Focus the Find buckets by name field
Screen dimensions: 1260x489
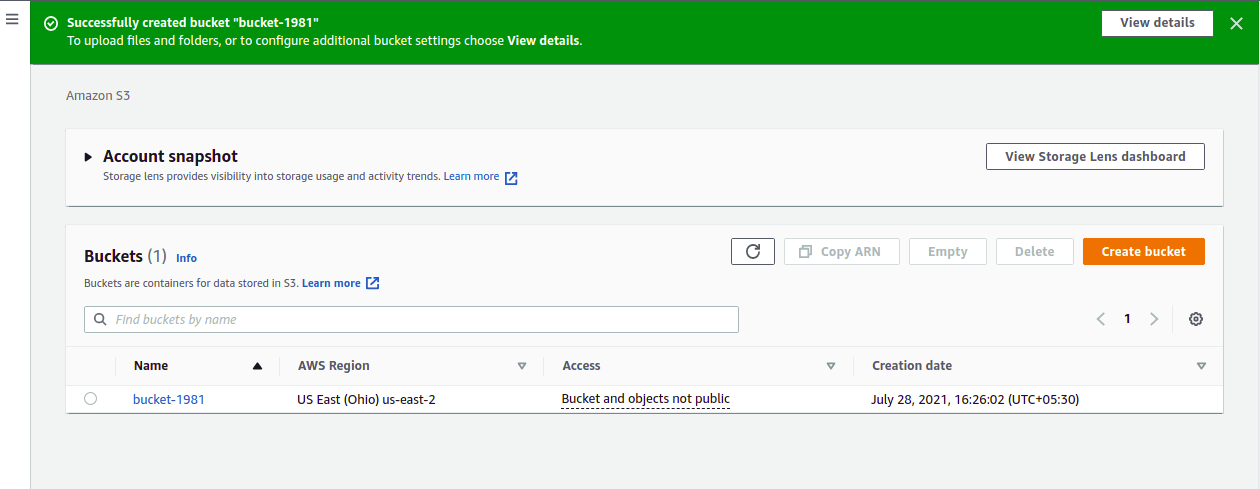[411, 319]
